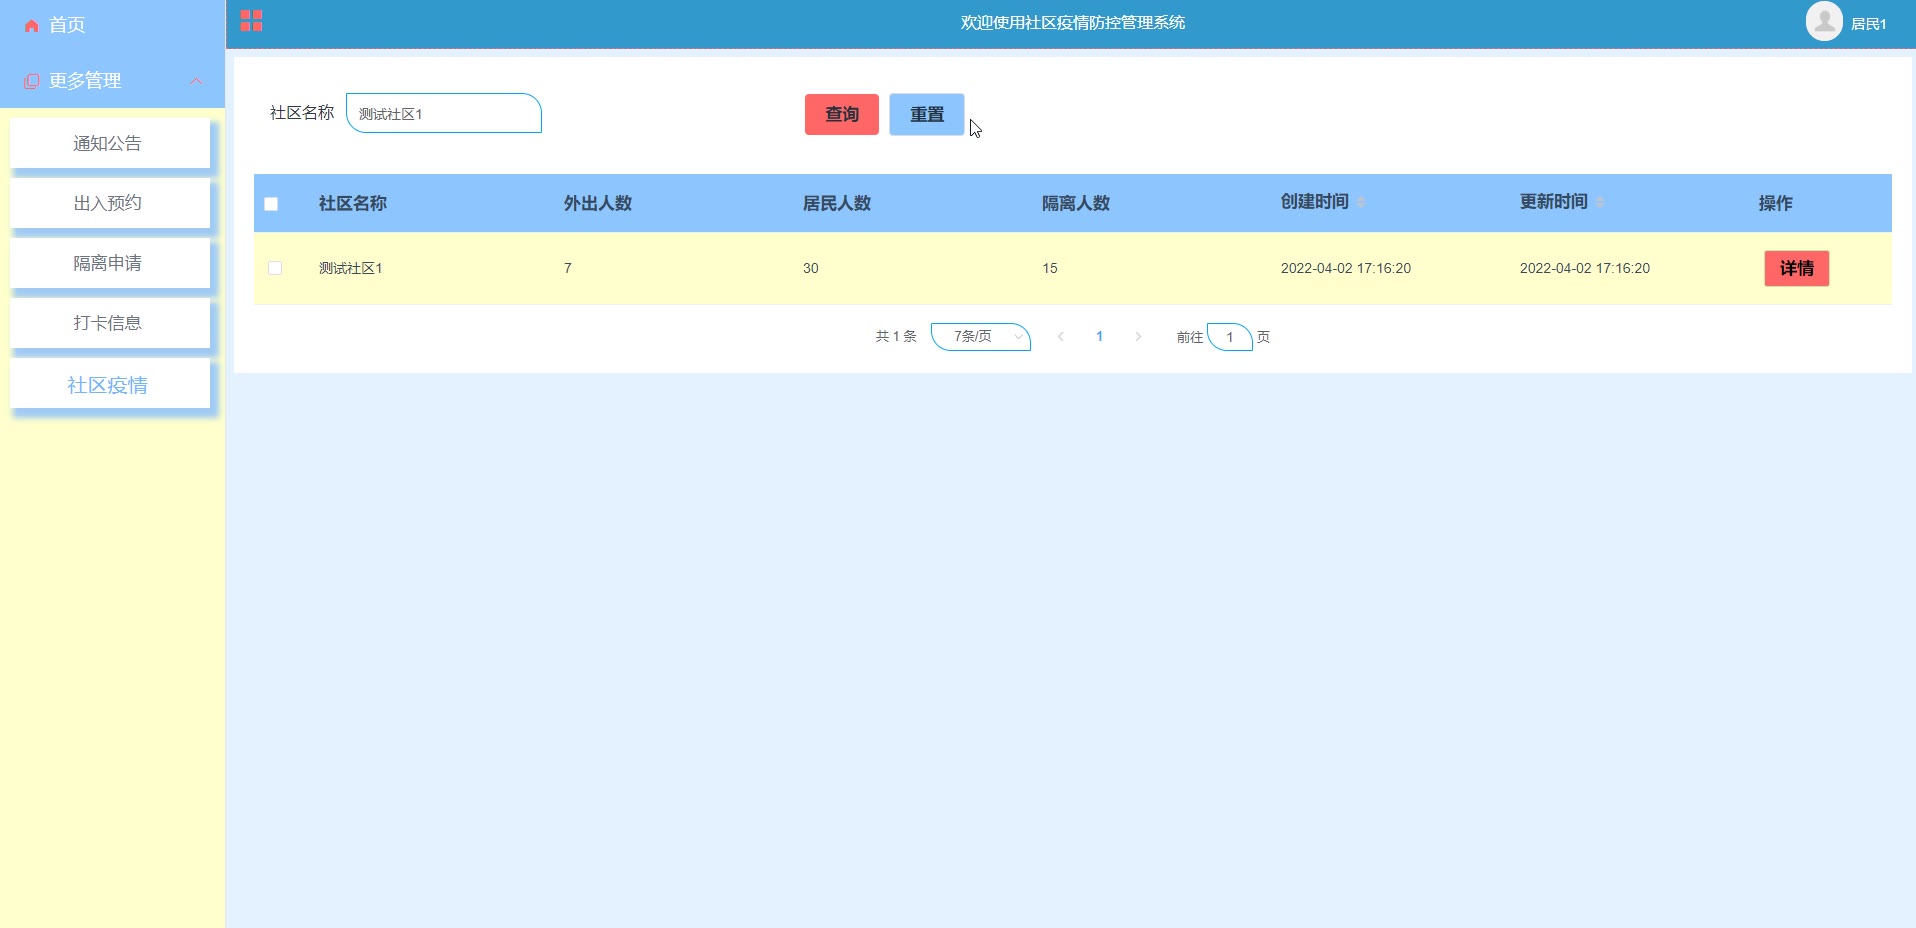Open the user avatar for 居民1
1916x928 pixels.
(x=1823, y=22)
